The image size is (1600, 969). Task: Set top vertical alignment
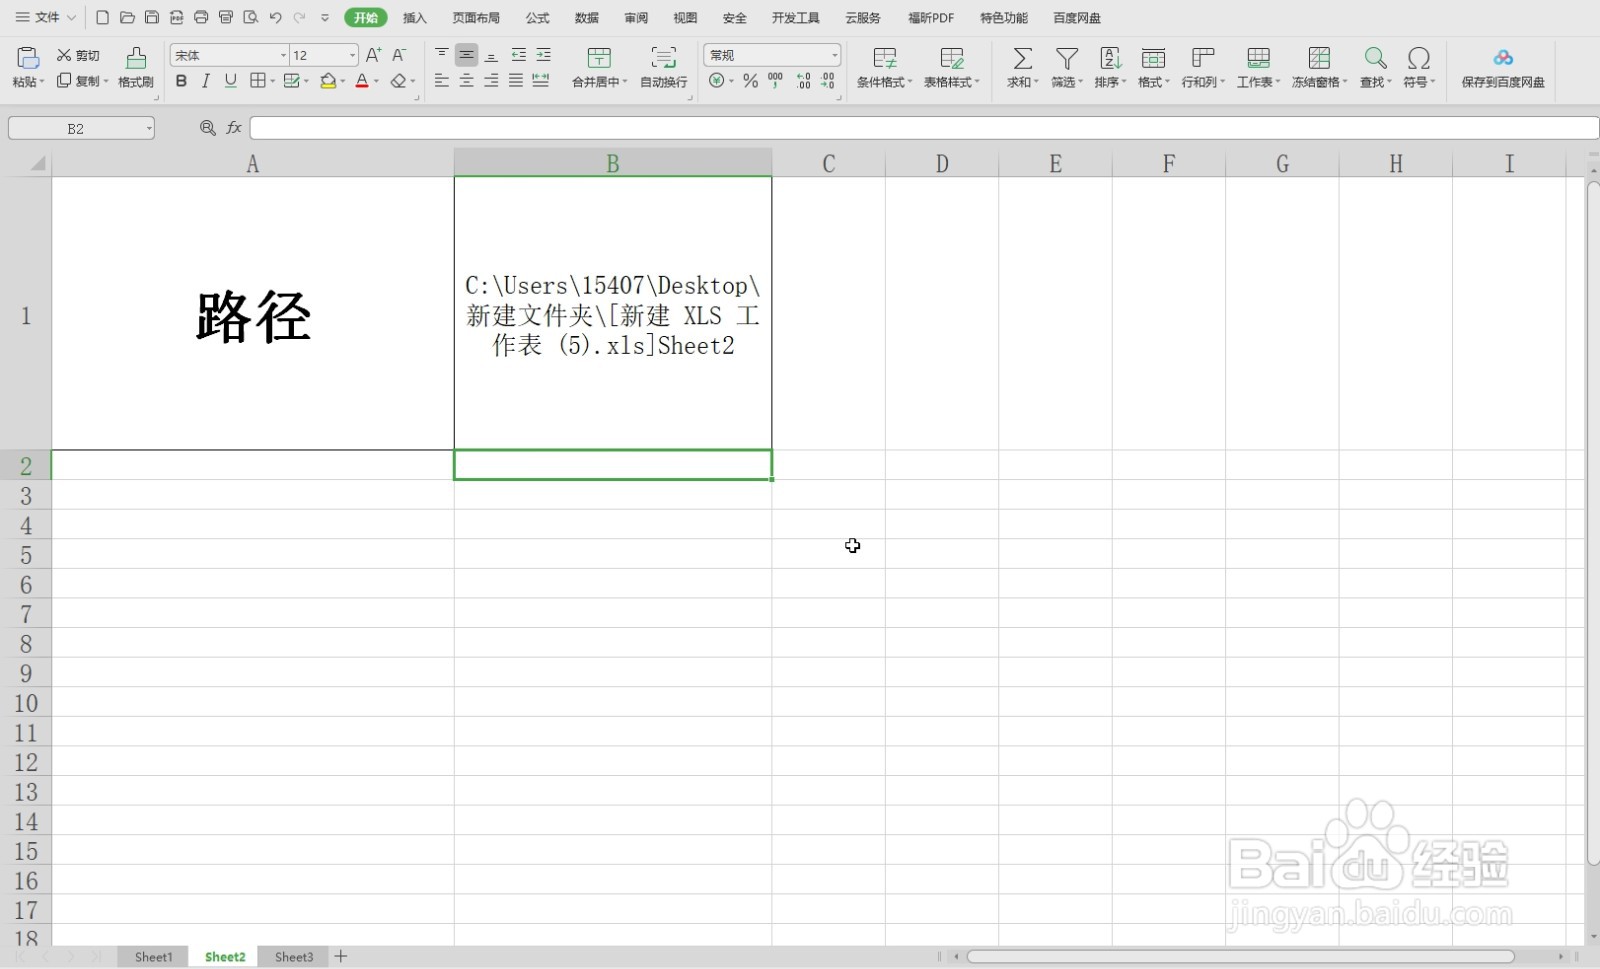[441, 55]
